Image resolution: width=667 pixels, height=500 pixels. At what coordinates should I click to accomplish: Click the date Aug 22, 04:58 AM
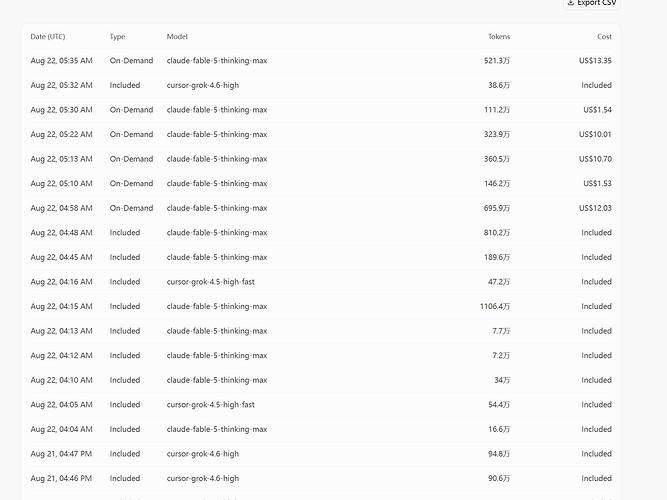[x=61, y=208]
